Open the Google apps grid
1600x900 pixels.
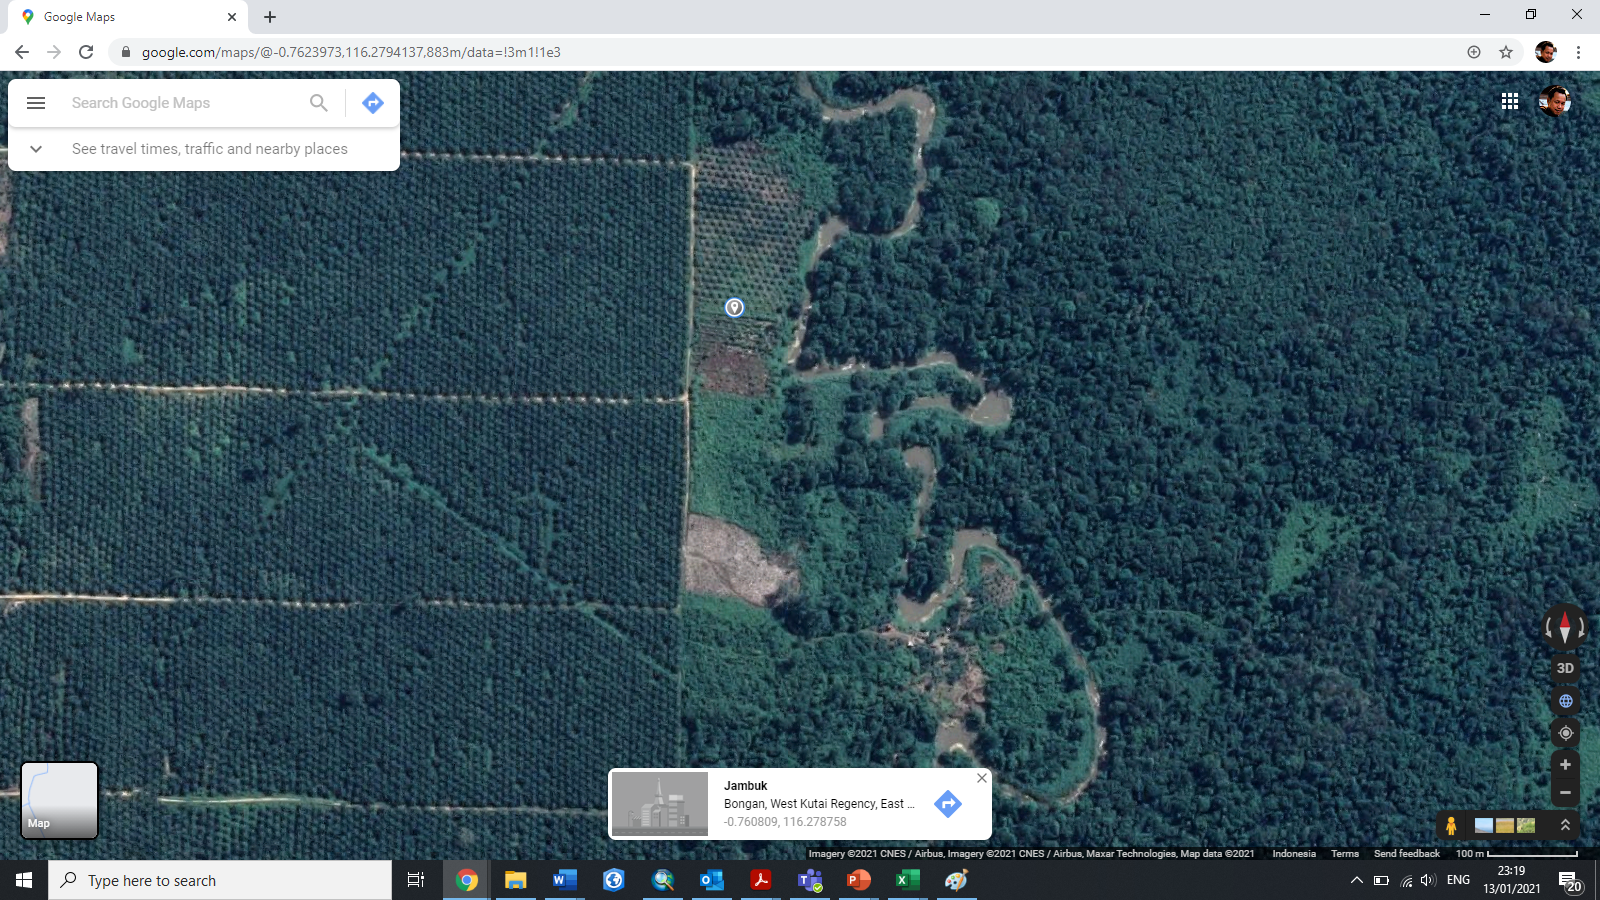1510,101
